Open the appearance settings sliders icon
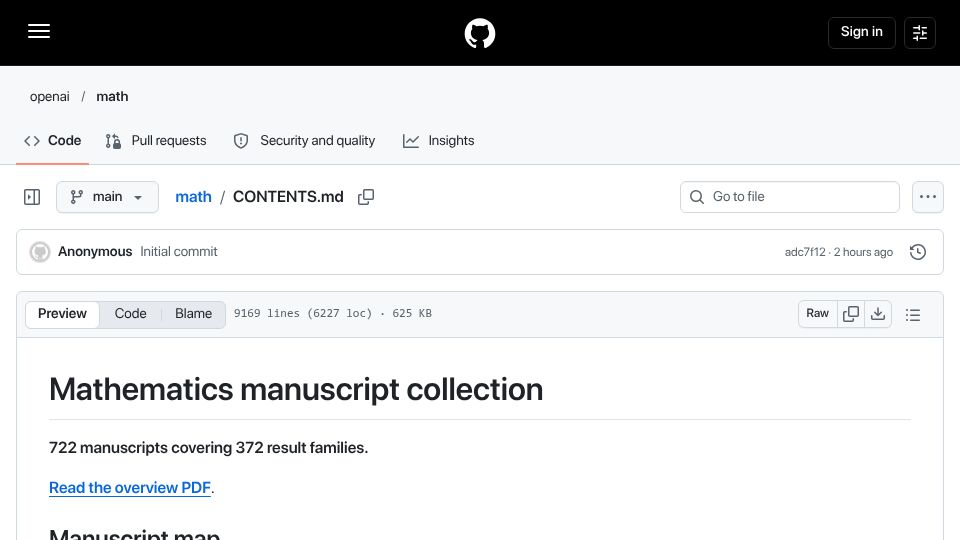 coord(920,32)
